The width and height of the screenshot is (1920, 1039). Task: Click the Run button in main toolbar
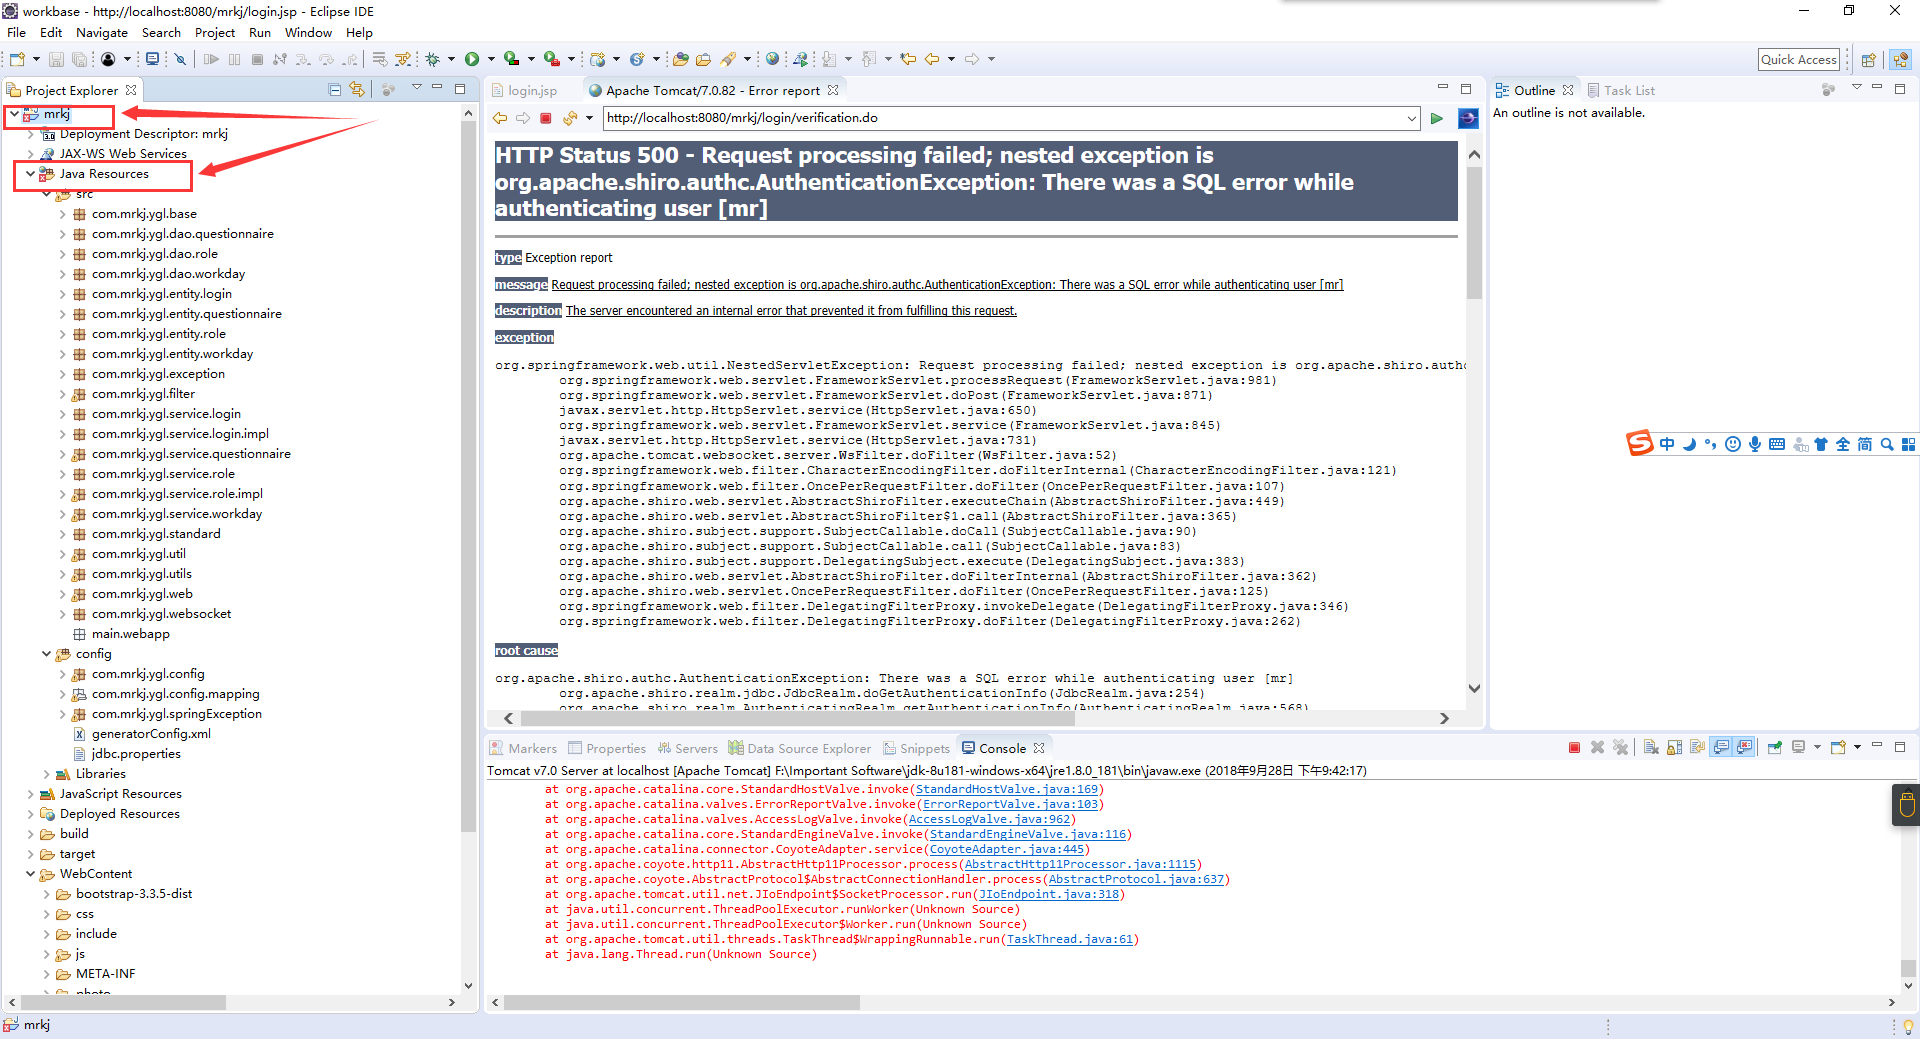(472, 59)
